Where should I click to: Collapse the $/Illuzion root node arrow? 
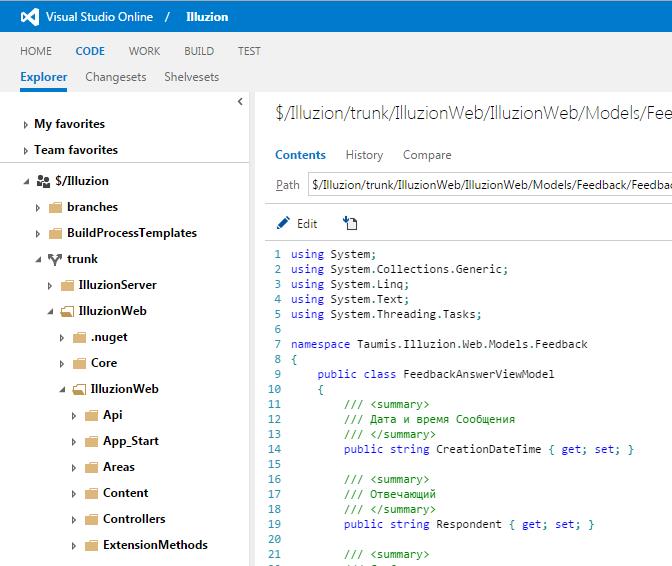coord(26,182)
